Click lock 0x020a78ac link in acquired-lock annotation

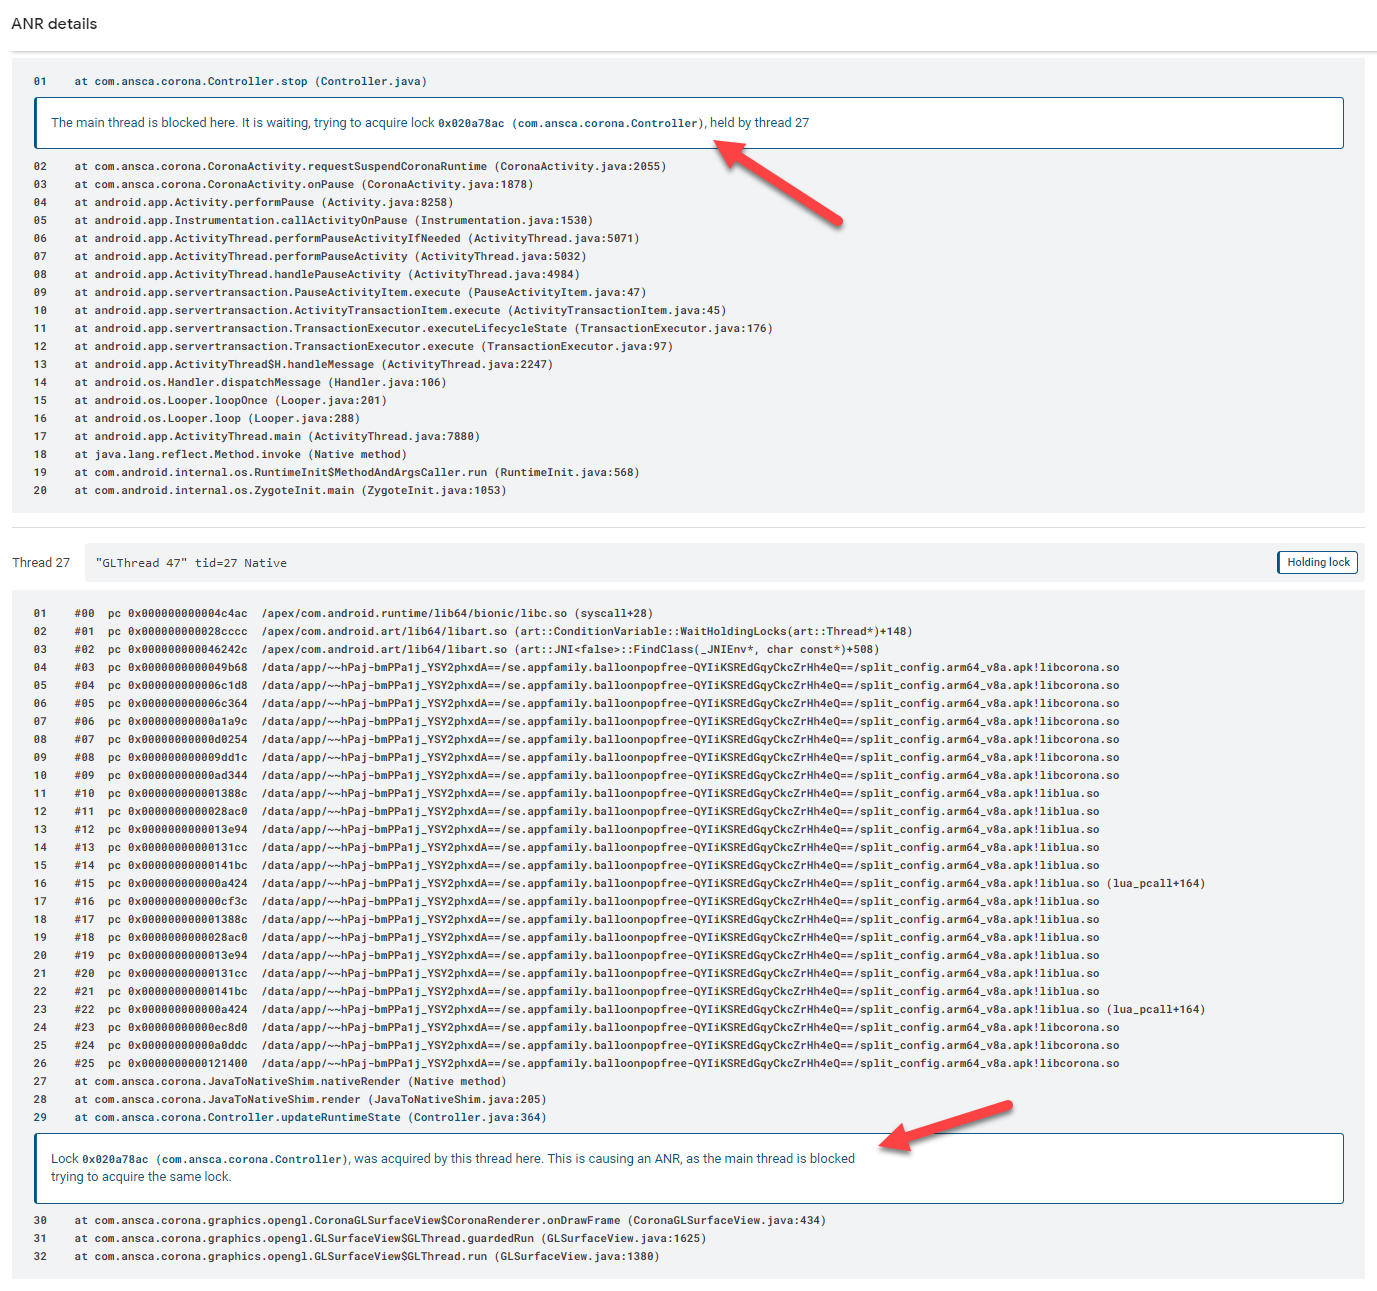[x=113, y=1158]
